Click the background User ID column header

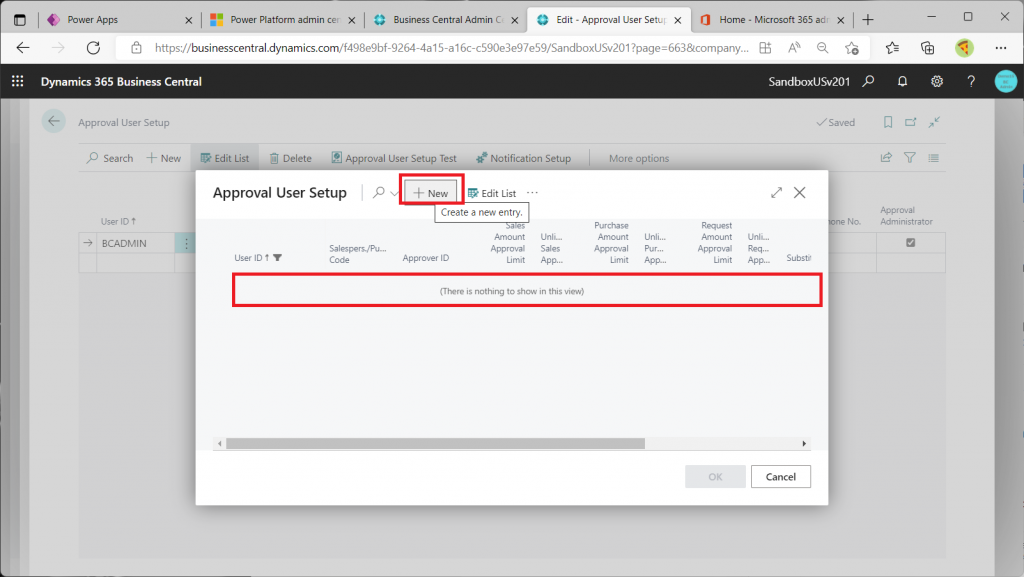[118, 221]
